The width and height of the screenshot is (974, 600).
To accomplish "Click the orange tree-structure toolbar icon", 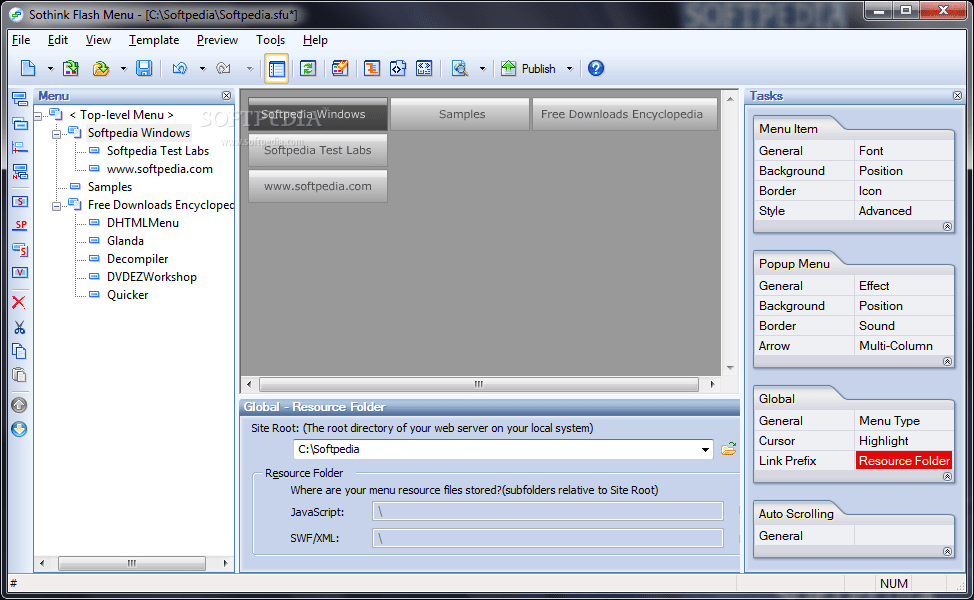I will coord(372,68).
